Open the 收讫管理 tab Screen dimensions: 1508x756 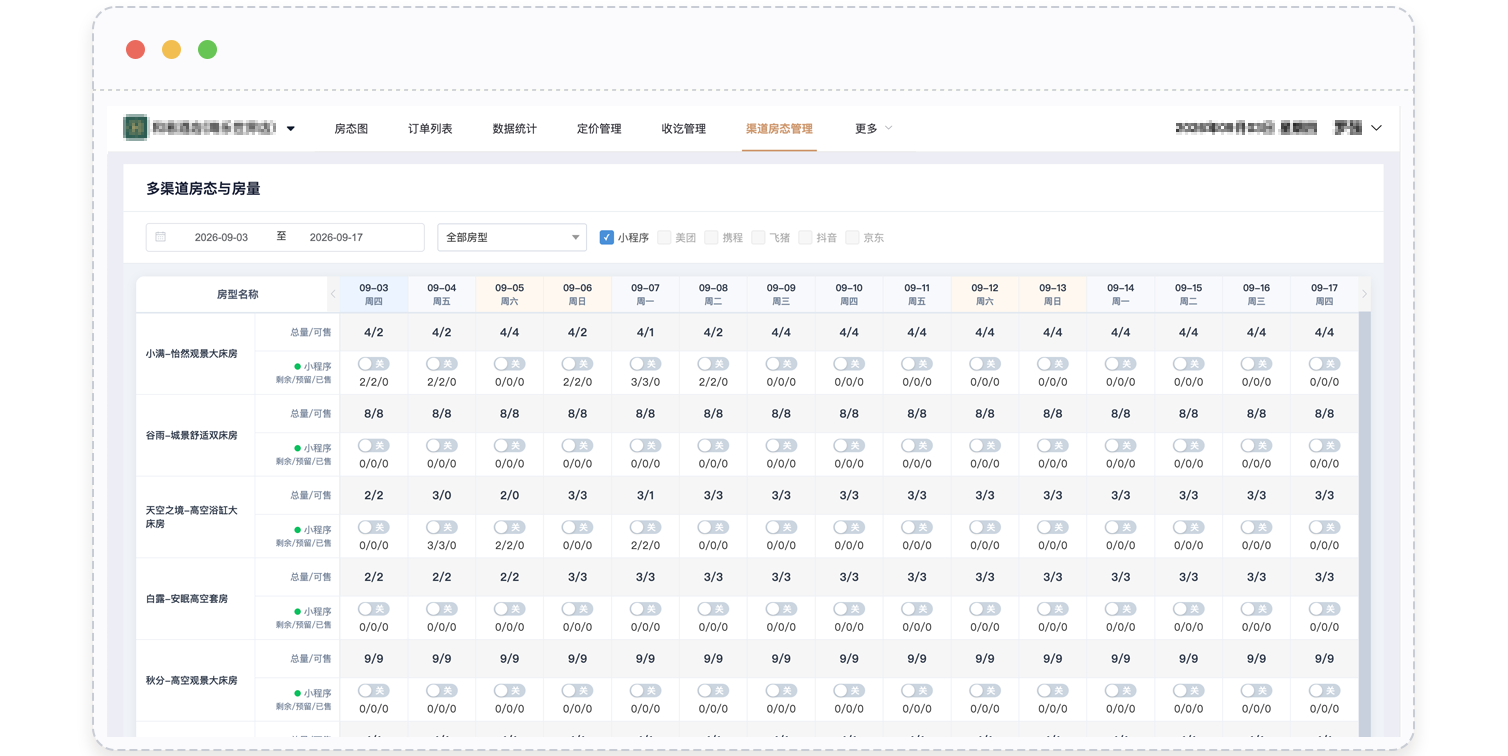[684, 128]
